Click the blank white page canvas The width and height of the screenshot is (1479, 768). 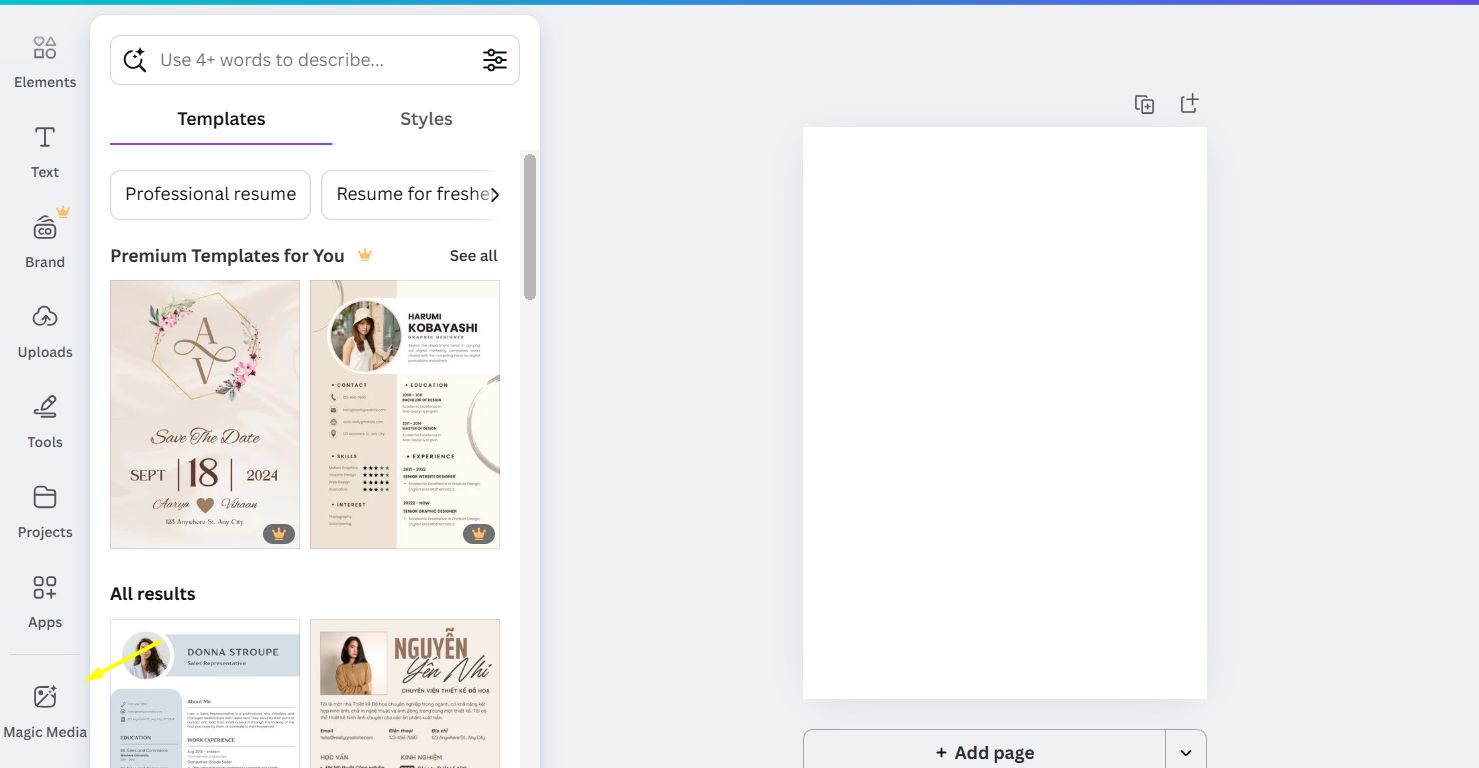click(x=1005, y=413)
